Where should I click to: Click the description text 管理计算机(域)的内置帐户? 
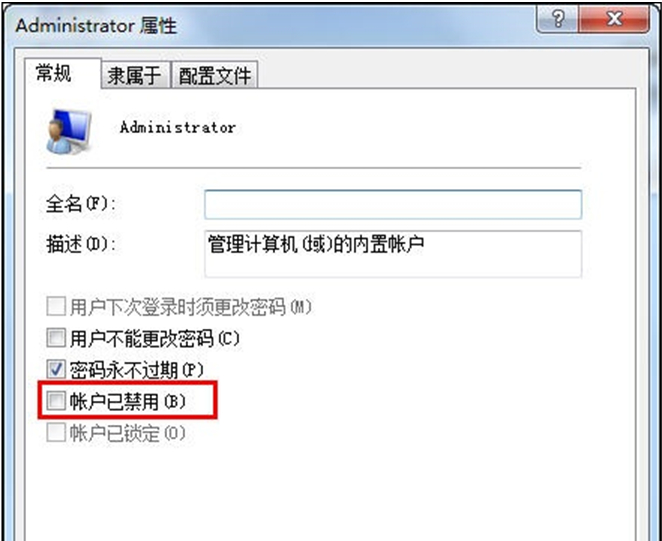pyautogui.click(x=316, y=245)
